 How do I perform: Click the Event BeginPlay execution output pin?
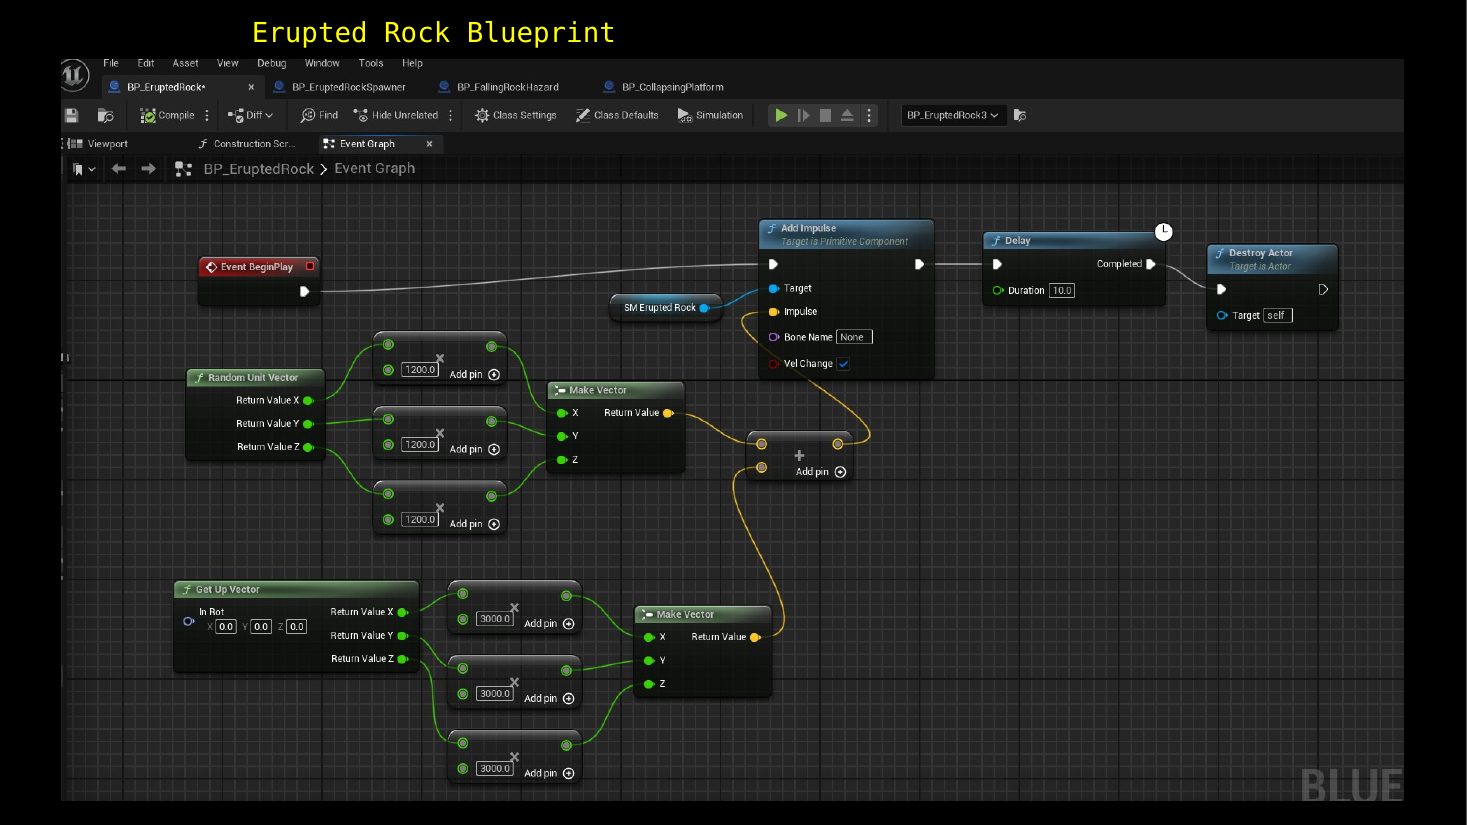[304, 291]
